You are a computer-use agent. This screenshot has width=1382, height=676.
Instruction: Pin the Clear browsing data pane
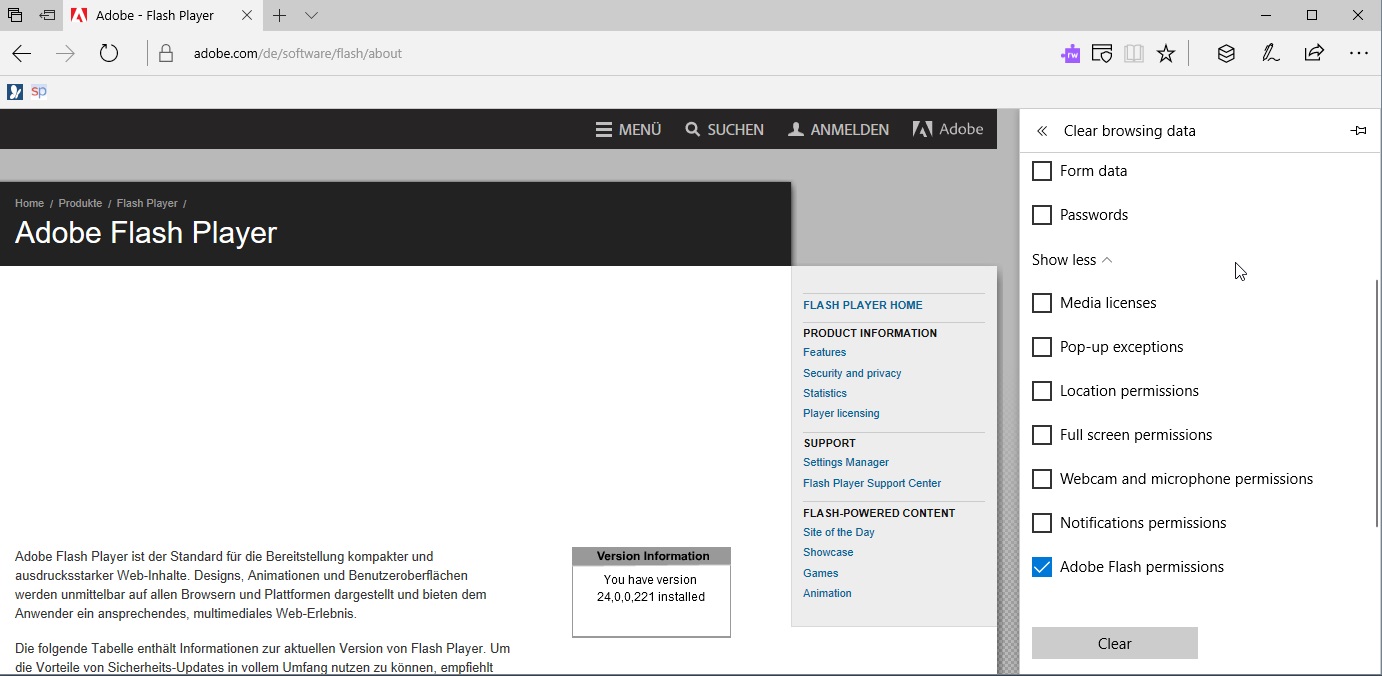point(1358,131)
